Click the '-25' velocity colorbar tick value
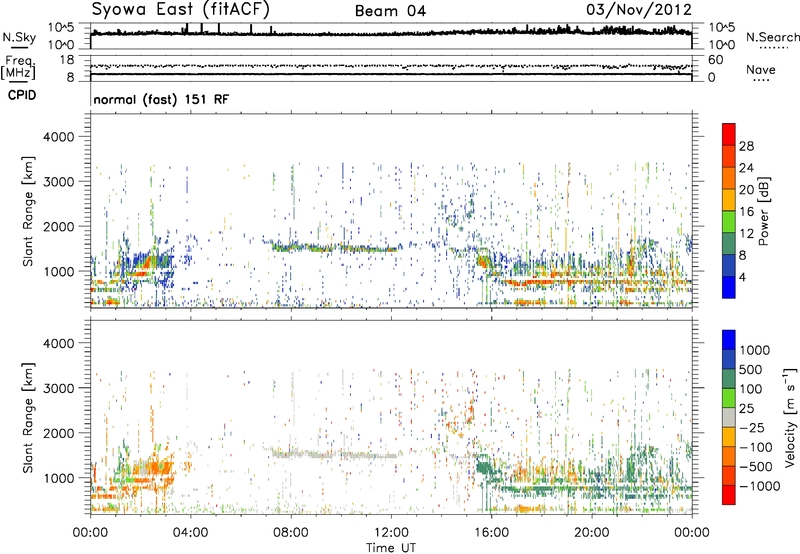The height and width of the screenshot is (554, 800). click(752, 427)
